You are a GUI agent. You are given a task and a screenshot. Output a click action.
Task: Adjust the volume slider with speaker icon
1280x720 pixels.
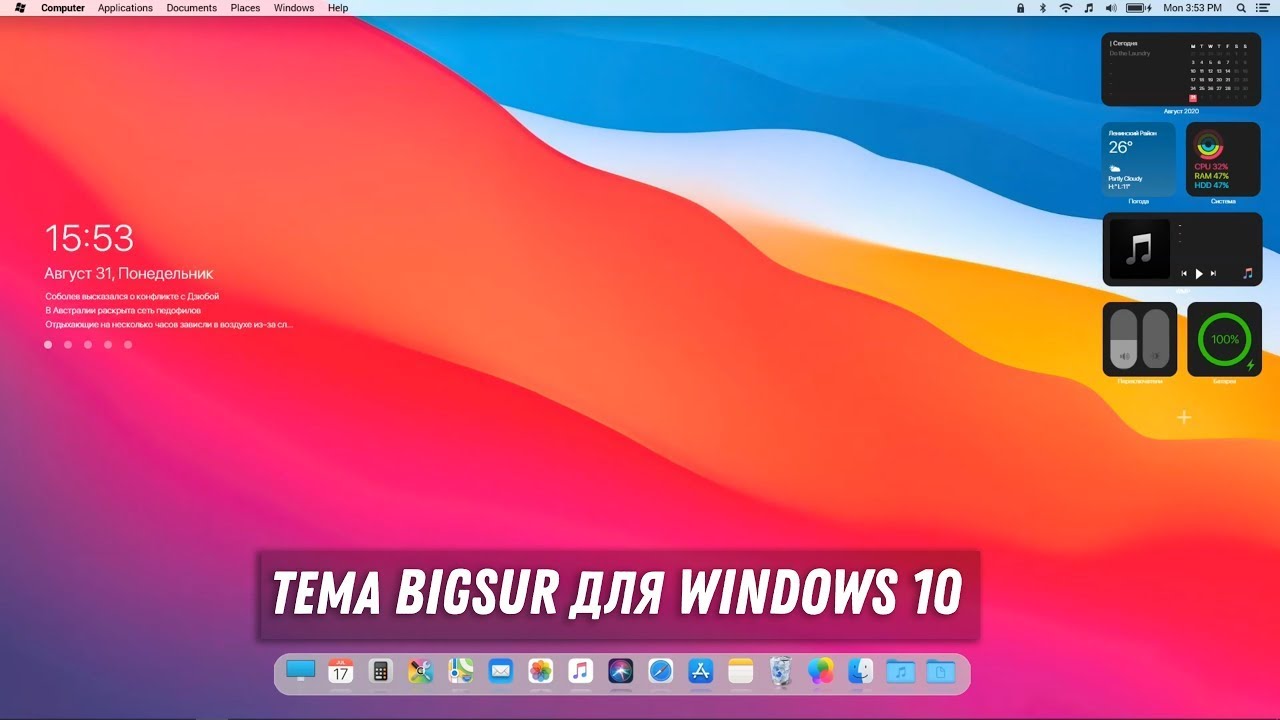(1125, 339)
